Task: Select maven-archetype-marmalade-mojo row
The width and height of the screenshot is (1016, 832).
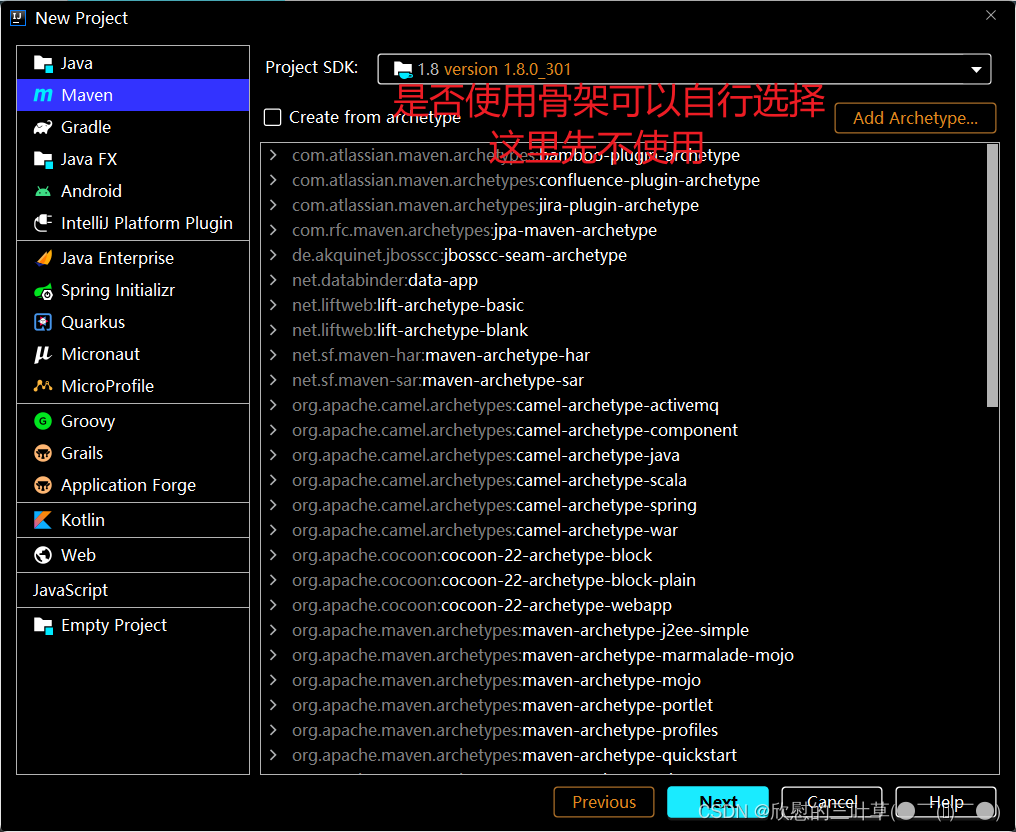Action: (625, 655)
